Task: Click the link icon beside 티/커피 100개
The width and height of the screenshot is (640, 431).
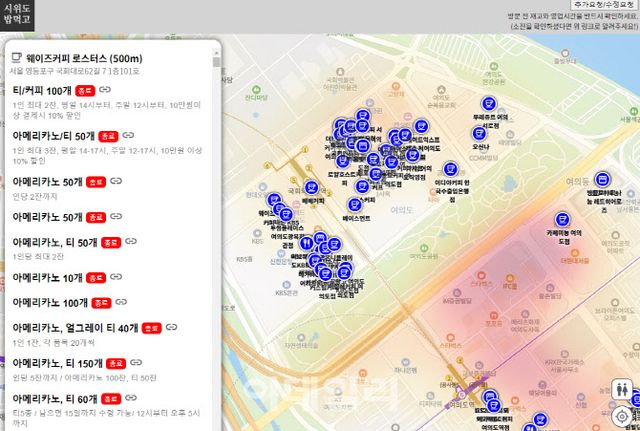Action: pyautogui.click(x=105, y=91)
